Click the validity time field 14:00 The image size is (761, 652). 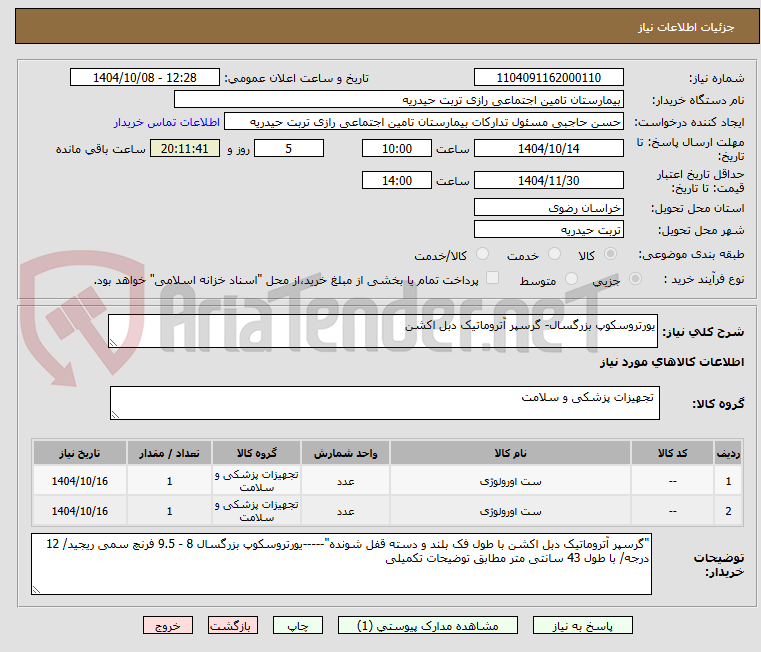[397, 181]
